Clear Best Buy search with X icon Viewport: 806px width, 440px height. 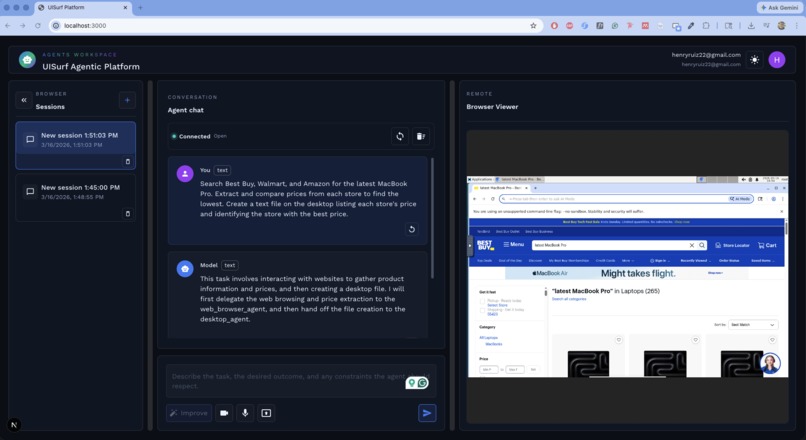point(692,245)
